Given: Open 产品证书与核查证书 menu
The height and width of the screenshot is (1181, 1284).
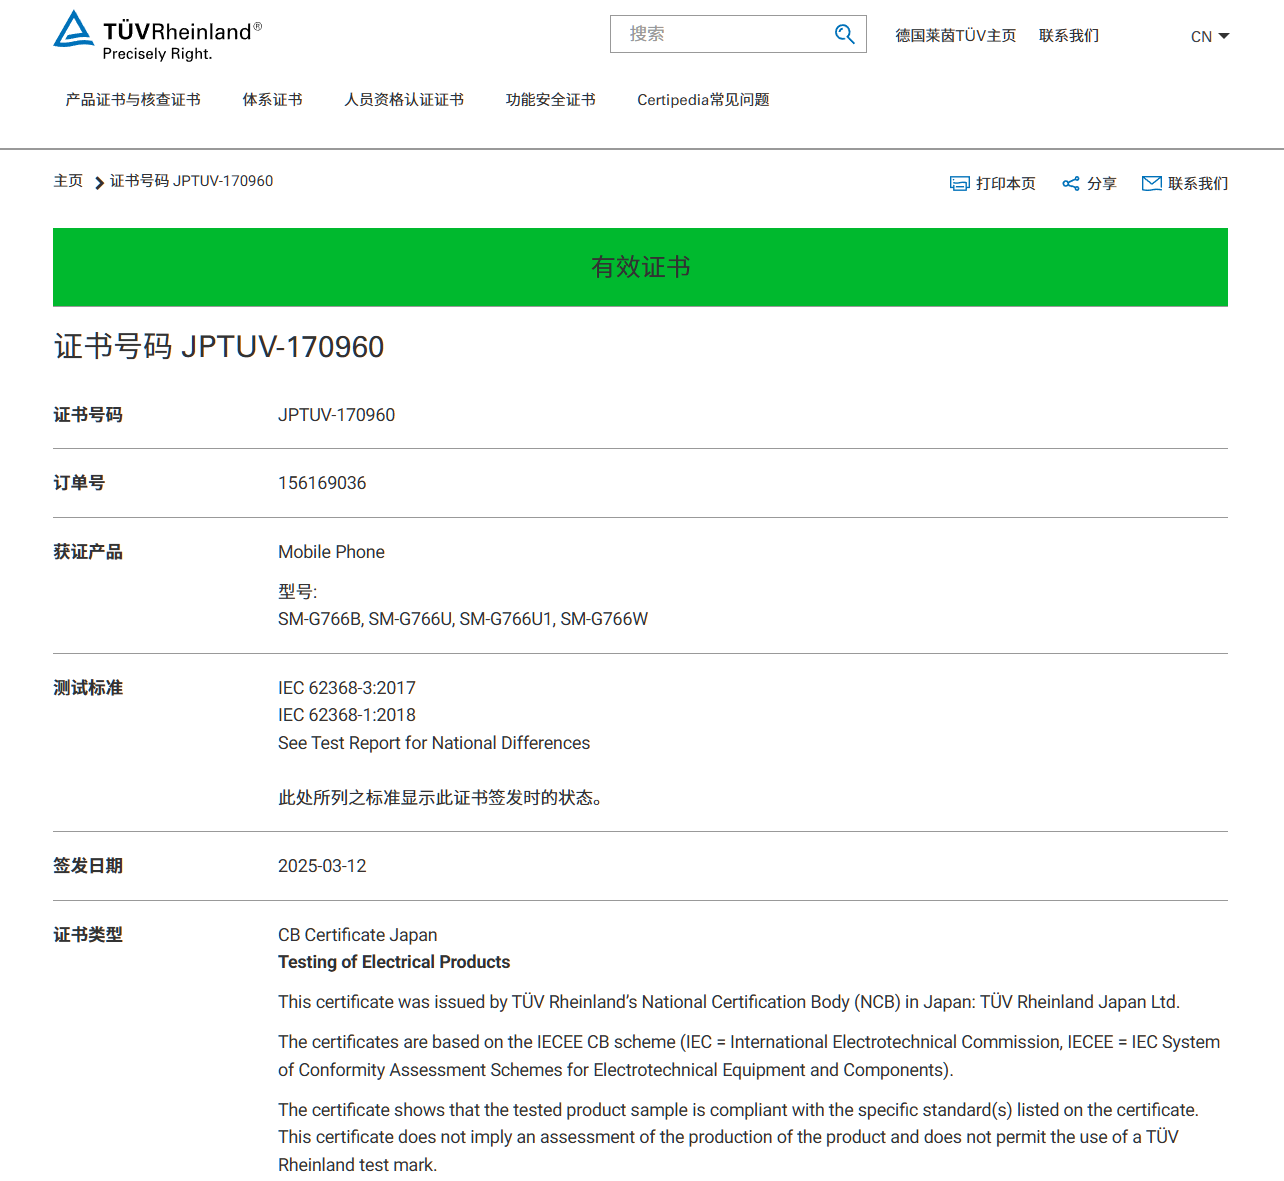Looking at the screenshot, I should tap(133, 100).
